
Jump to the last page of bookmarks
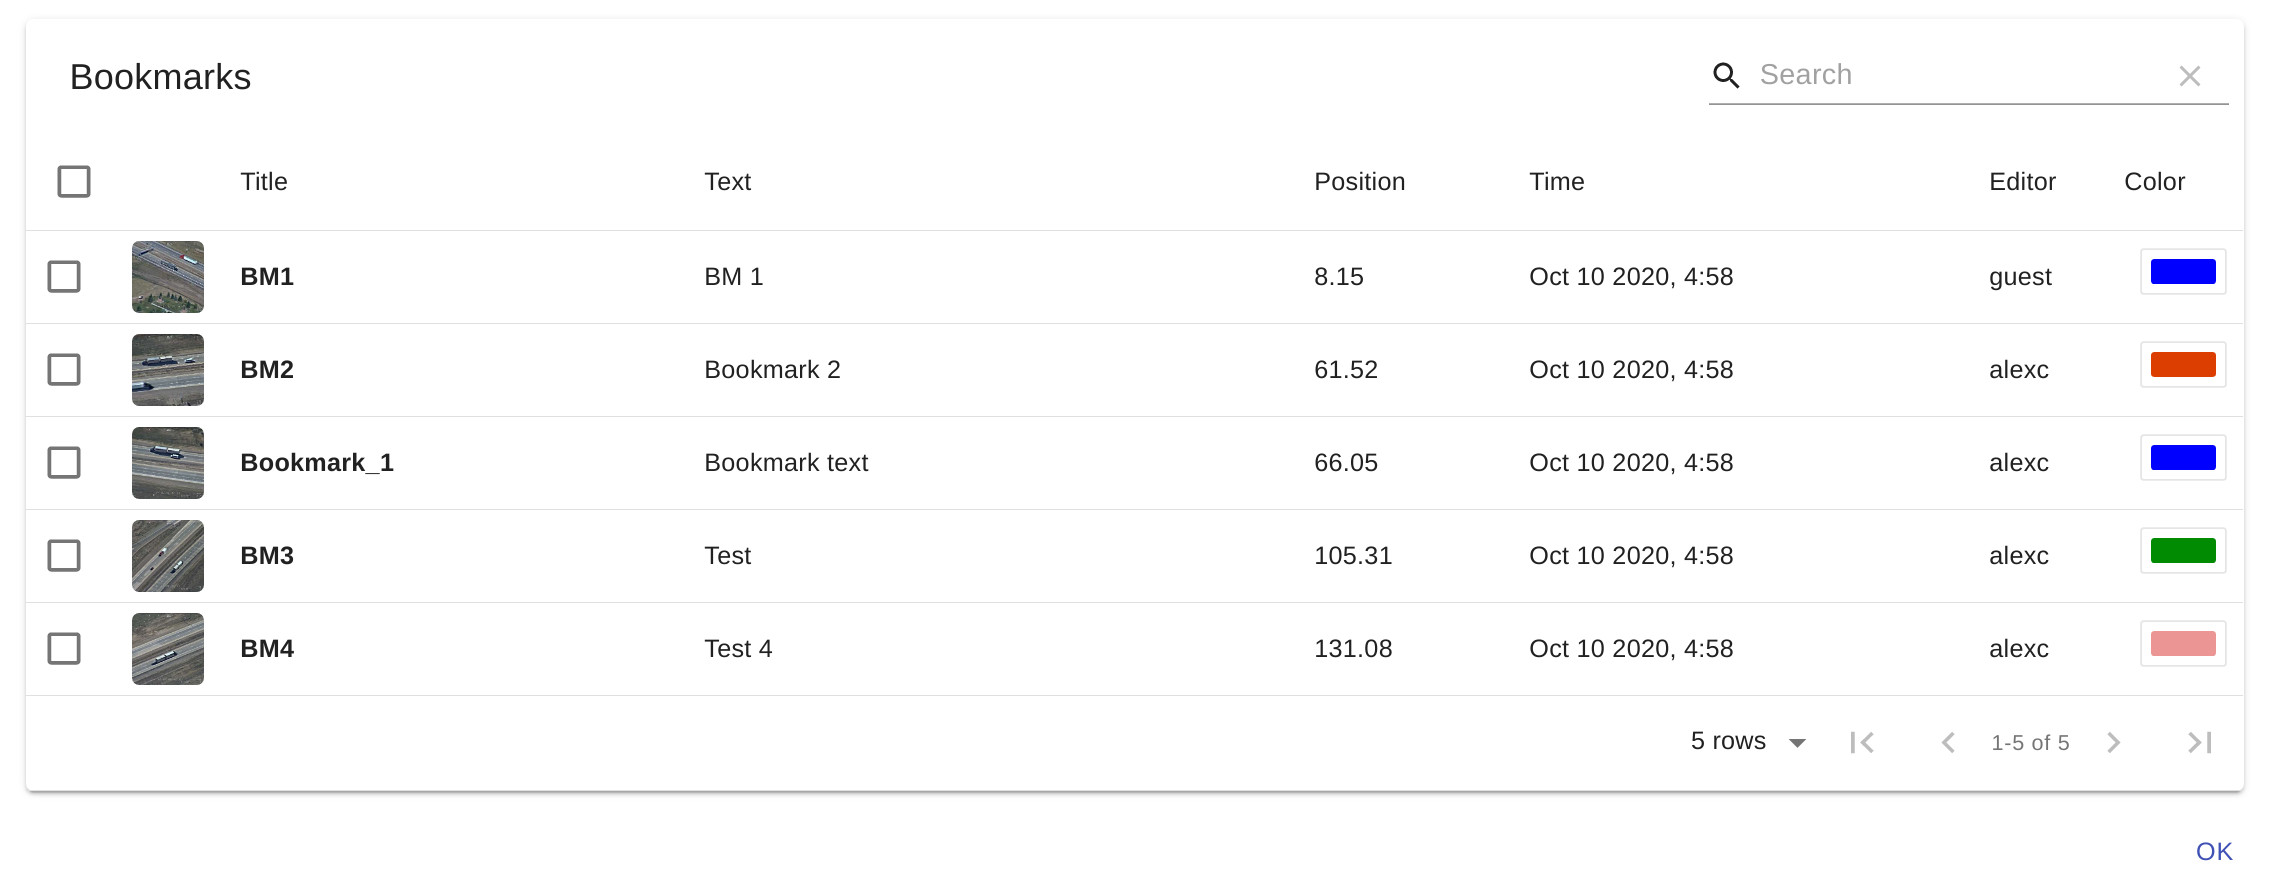tap(2199, 742)
